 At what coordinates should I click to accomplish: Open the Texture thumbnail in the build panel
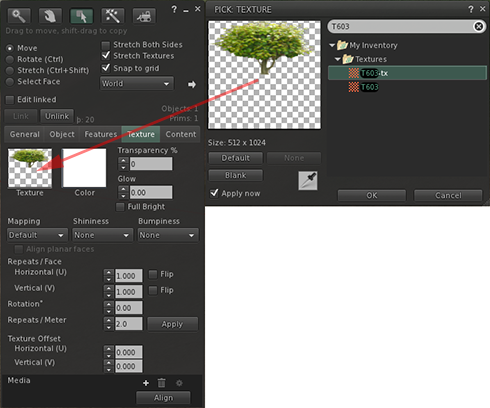(x=30, y=168)
